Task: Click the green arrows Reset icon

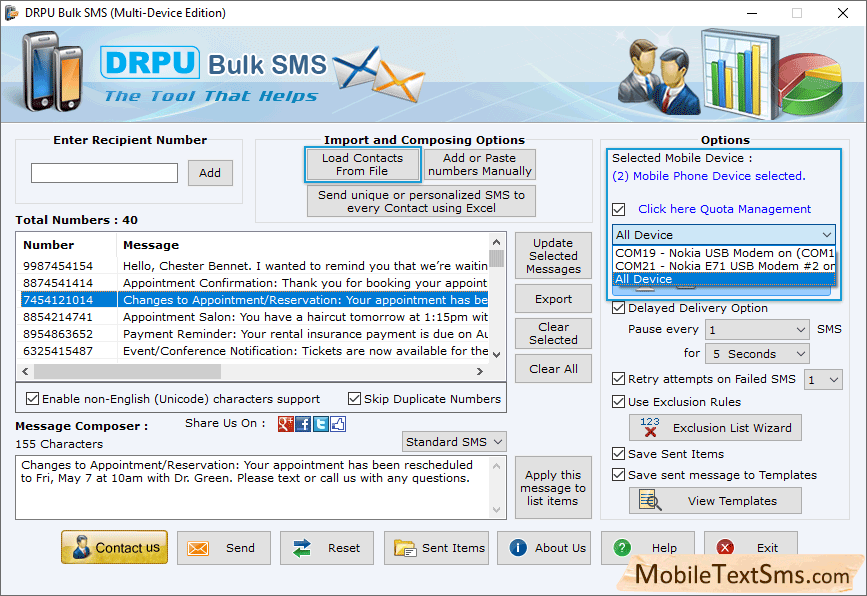Action: [x=302, y=548]
